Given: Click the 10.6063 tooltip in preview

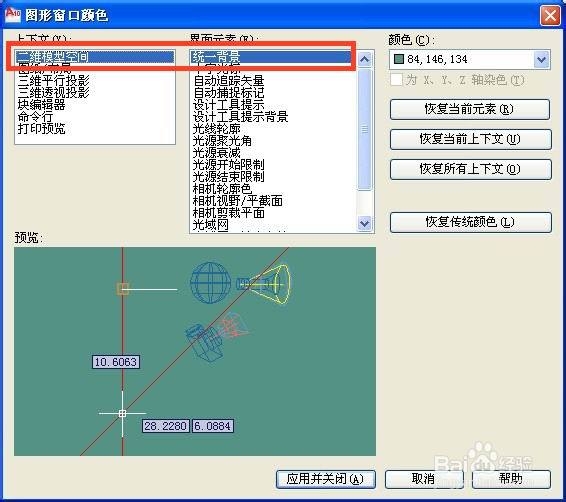Looking at the screenshot, I should click(x=116, y=362).
